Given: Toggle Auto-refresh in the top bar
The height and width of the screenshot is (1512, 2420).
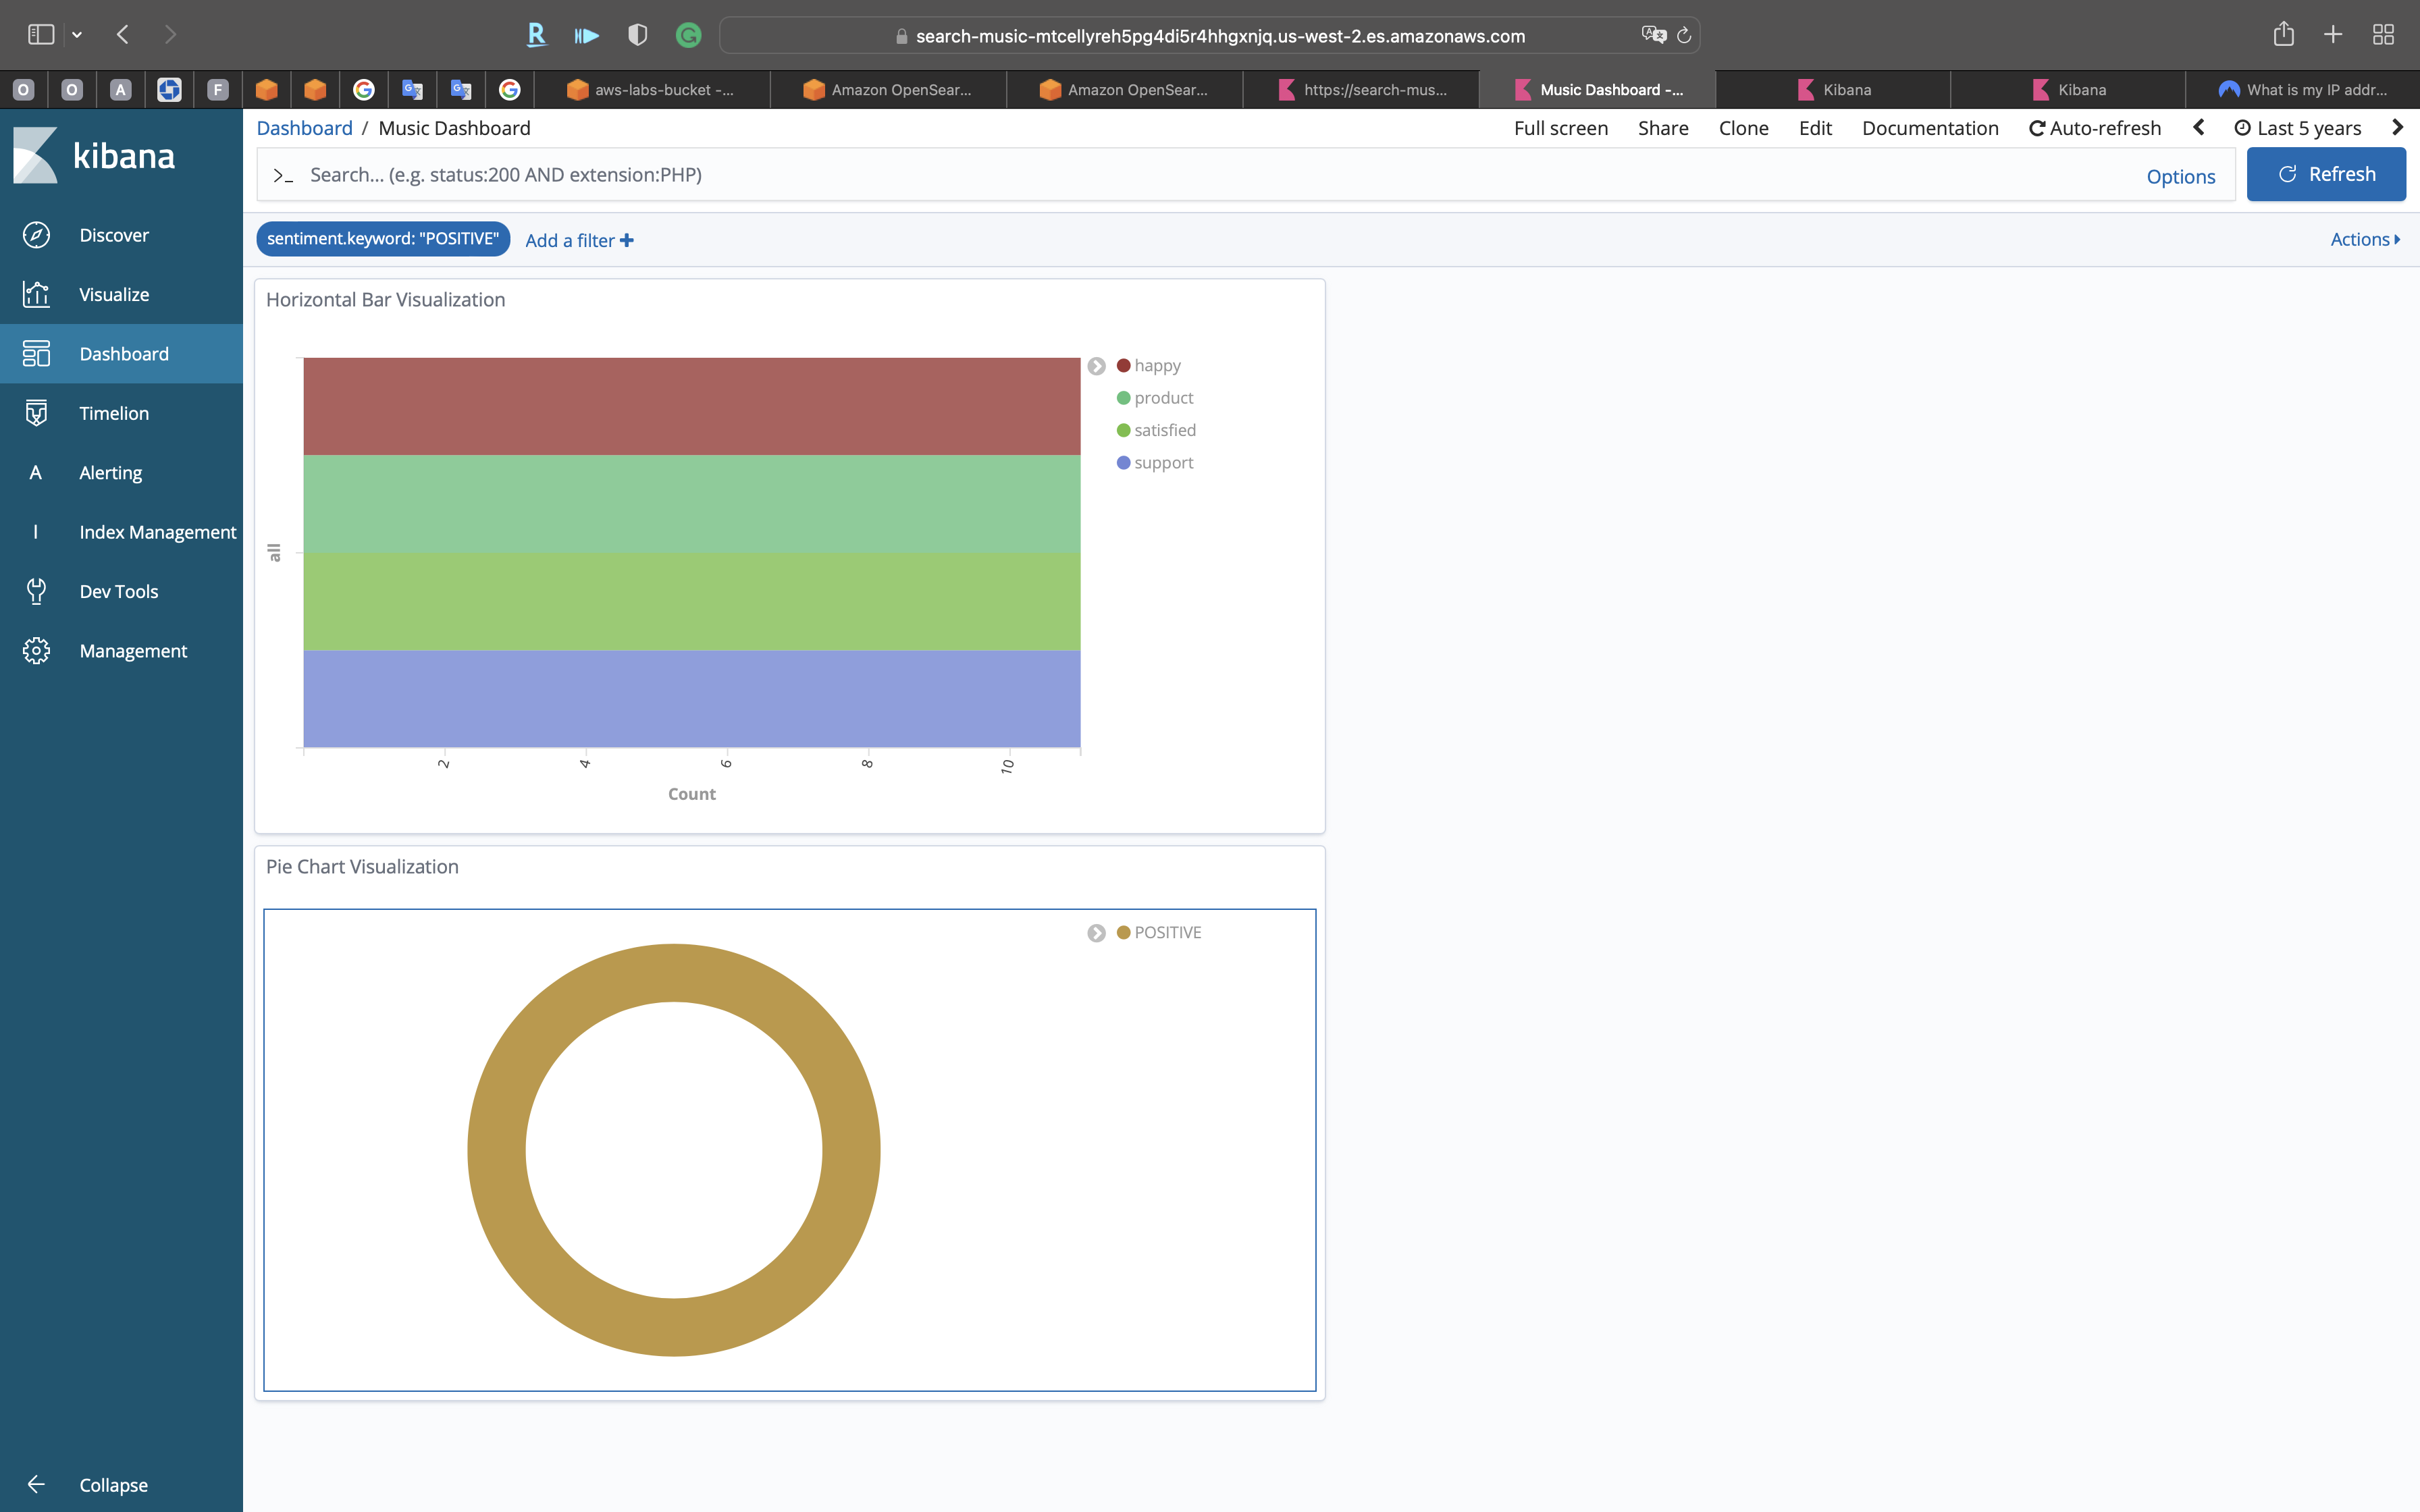Looking at the screenshot, I should pyautogui.click(x=2094, y=128).
